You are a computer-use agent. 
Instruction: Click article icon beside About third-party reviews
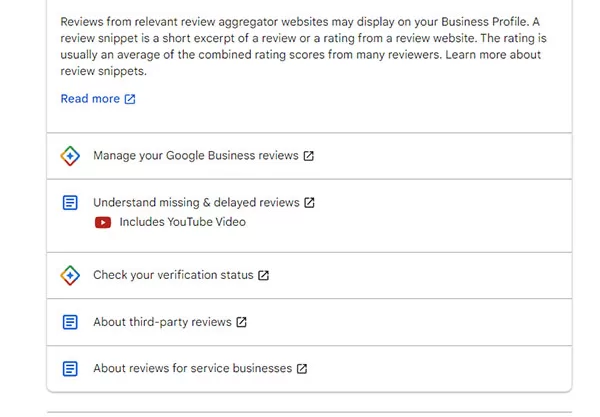coord(70,322)
